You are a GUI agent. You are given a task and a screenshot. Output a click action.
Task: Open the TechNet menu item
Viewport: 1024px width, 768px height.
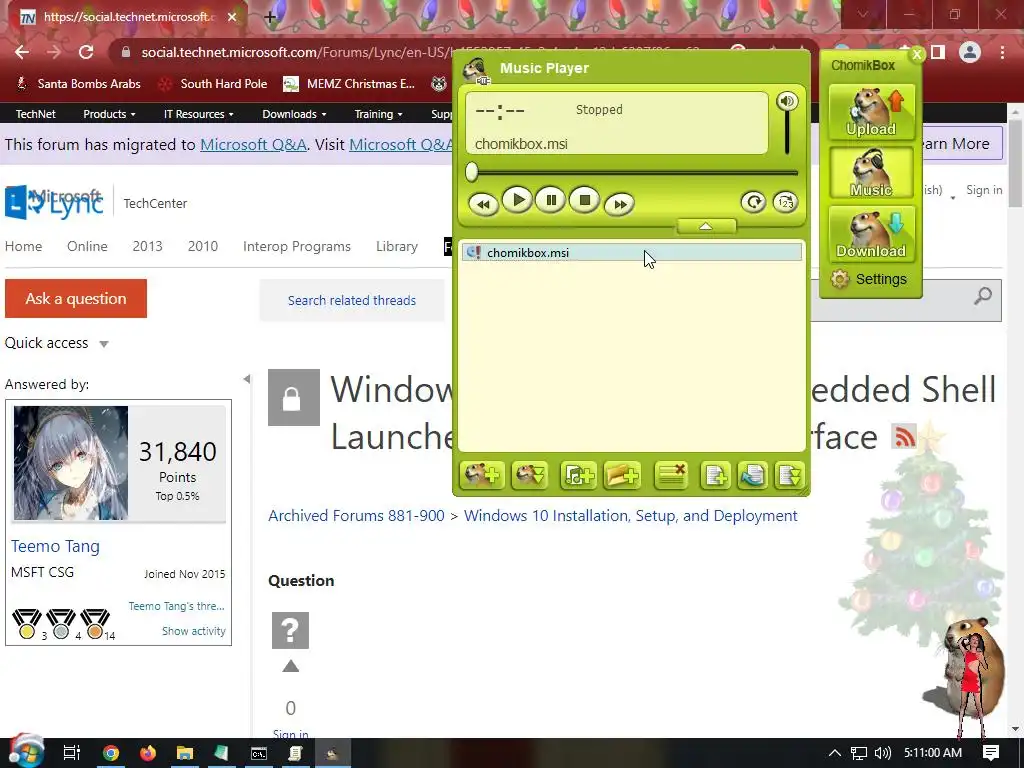tap(35, 114)
